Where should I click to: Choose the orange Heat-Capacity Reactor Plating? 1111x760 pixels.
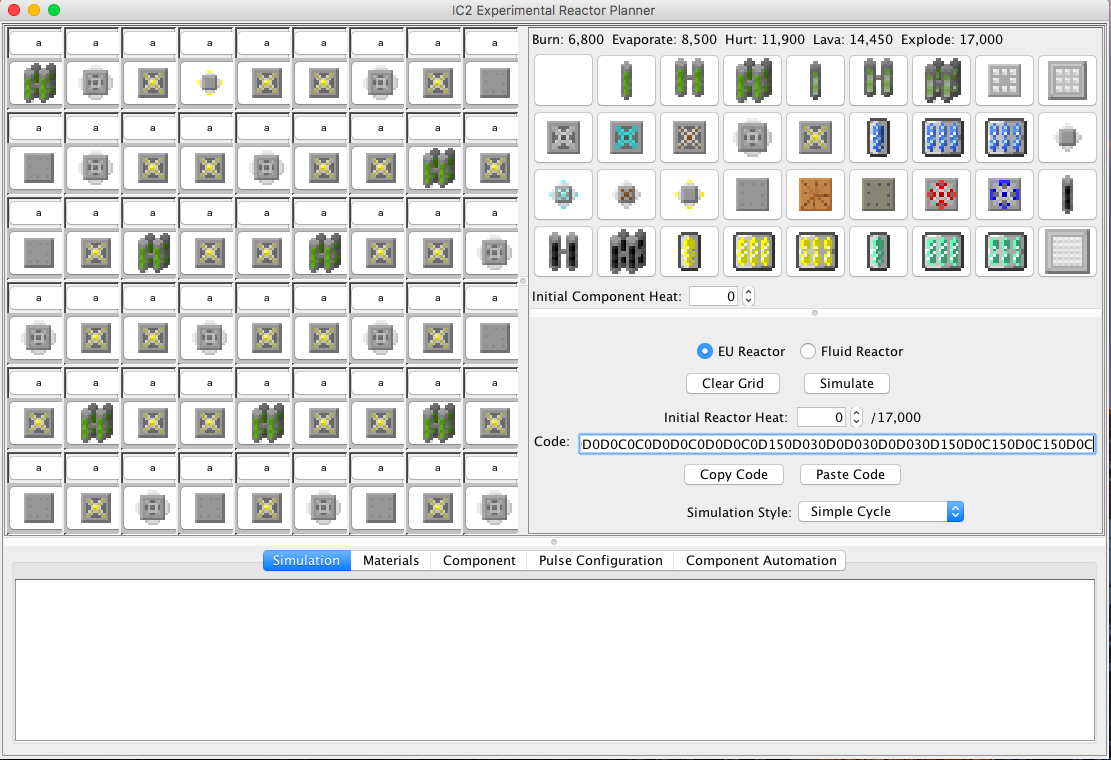(x=816, y=194)
